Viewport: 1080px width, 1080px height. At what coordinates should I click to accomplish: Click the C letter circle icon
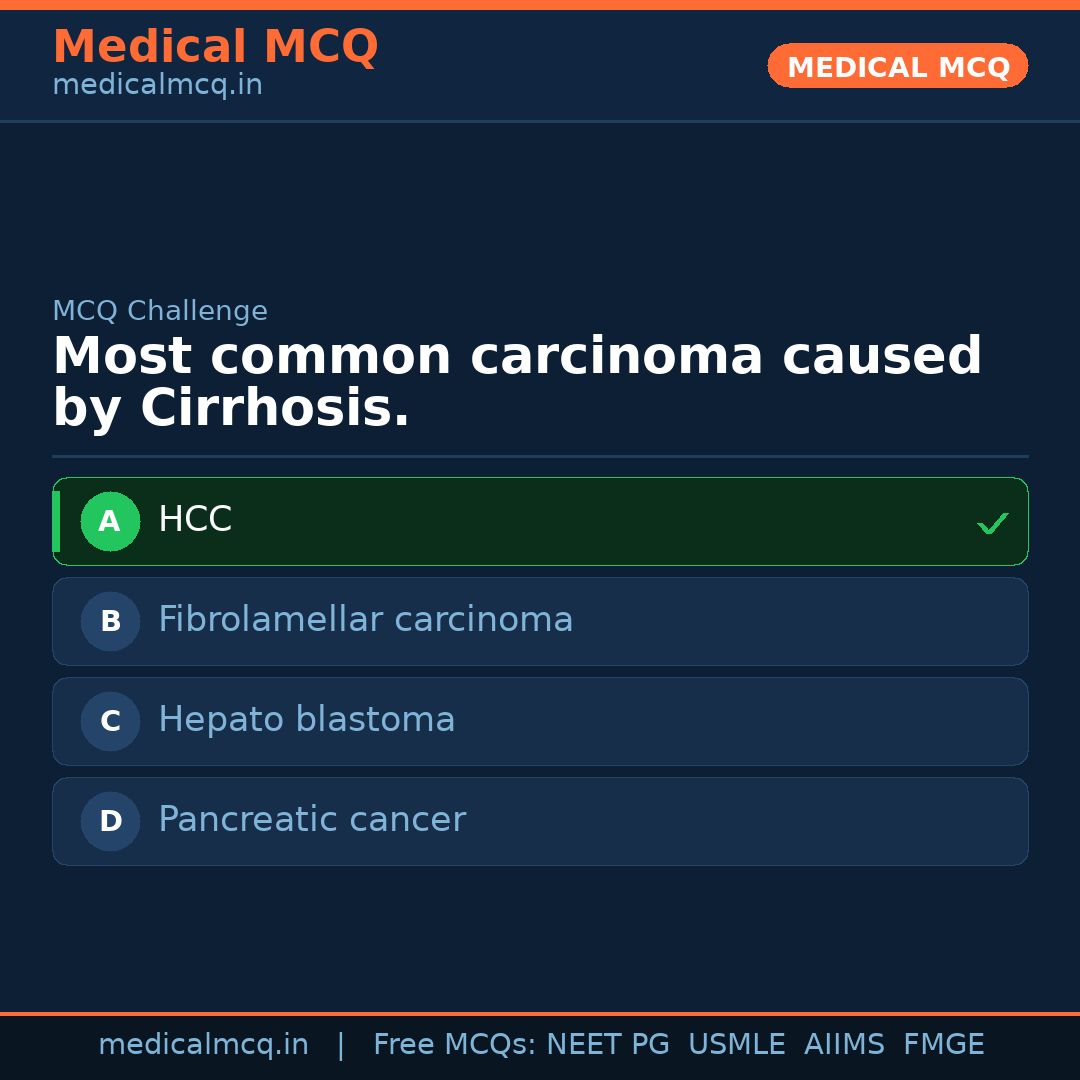pos(110,721)
